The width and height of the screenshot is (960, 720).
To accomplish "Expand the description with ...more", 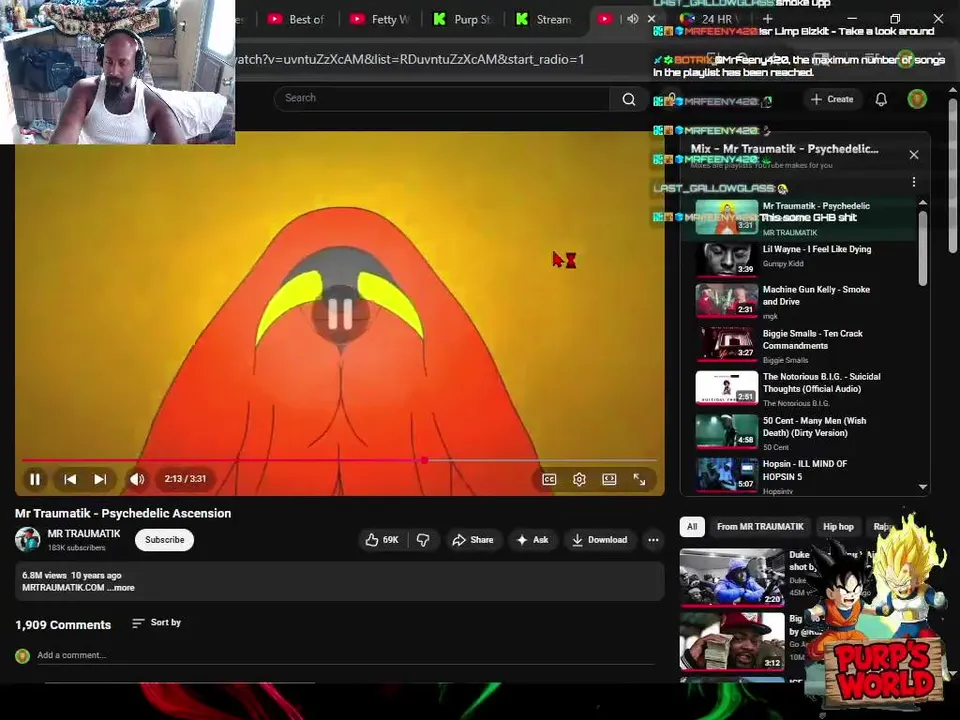I will point(121,588).
